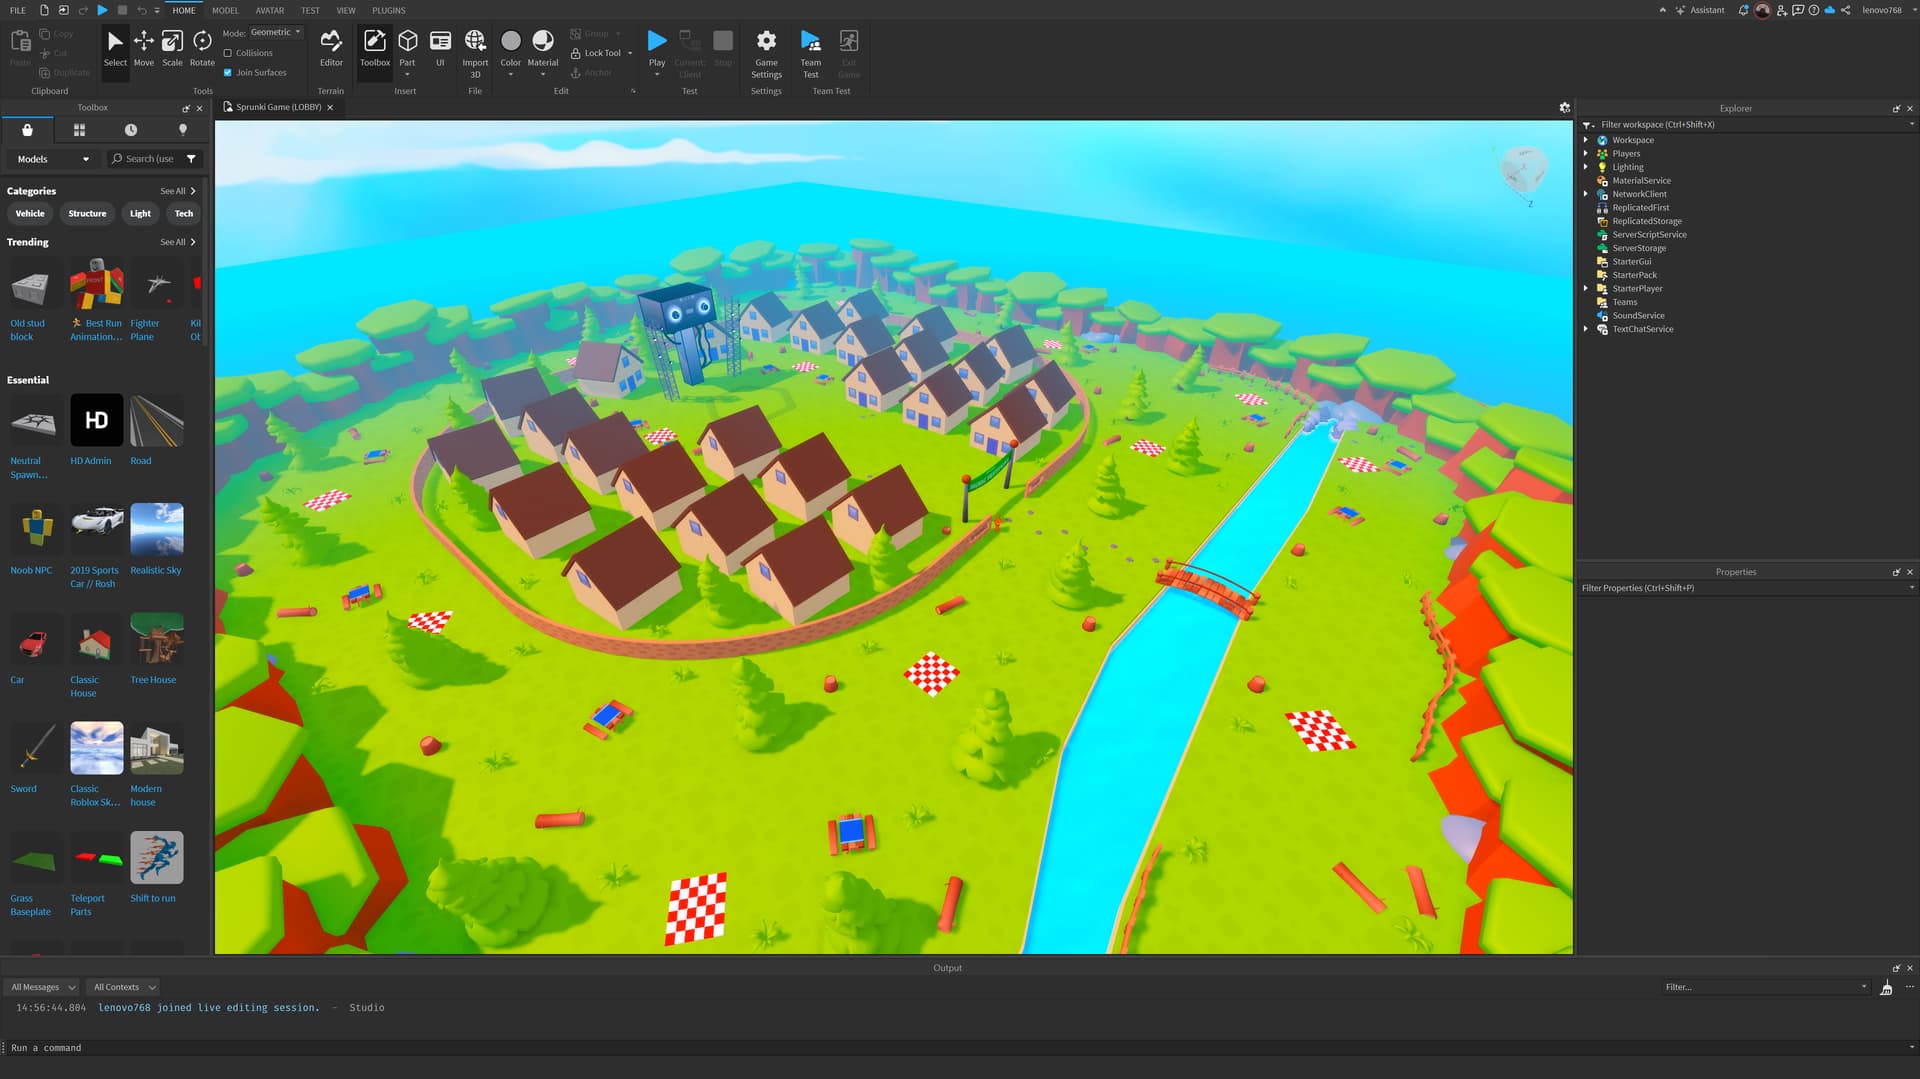Switch to the MODEL ribbon tab

pyautogui.click(x=224, y=10)
